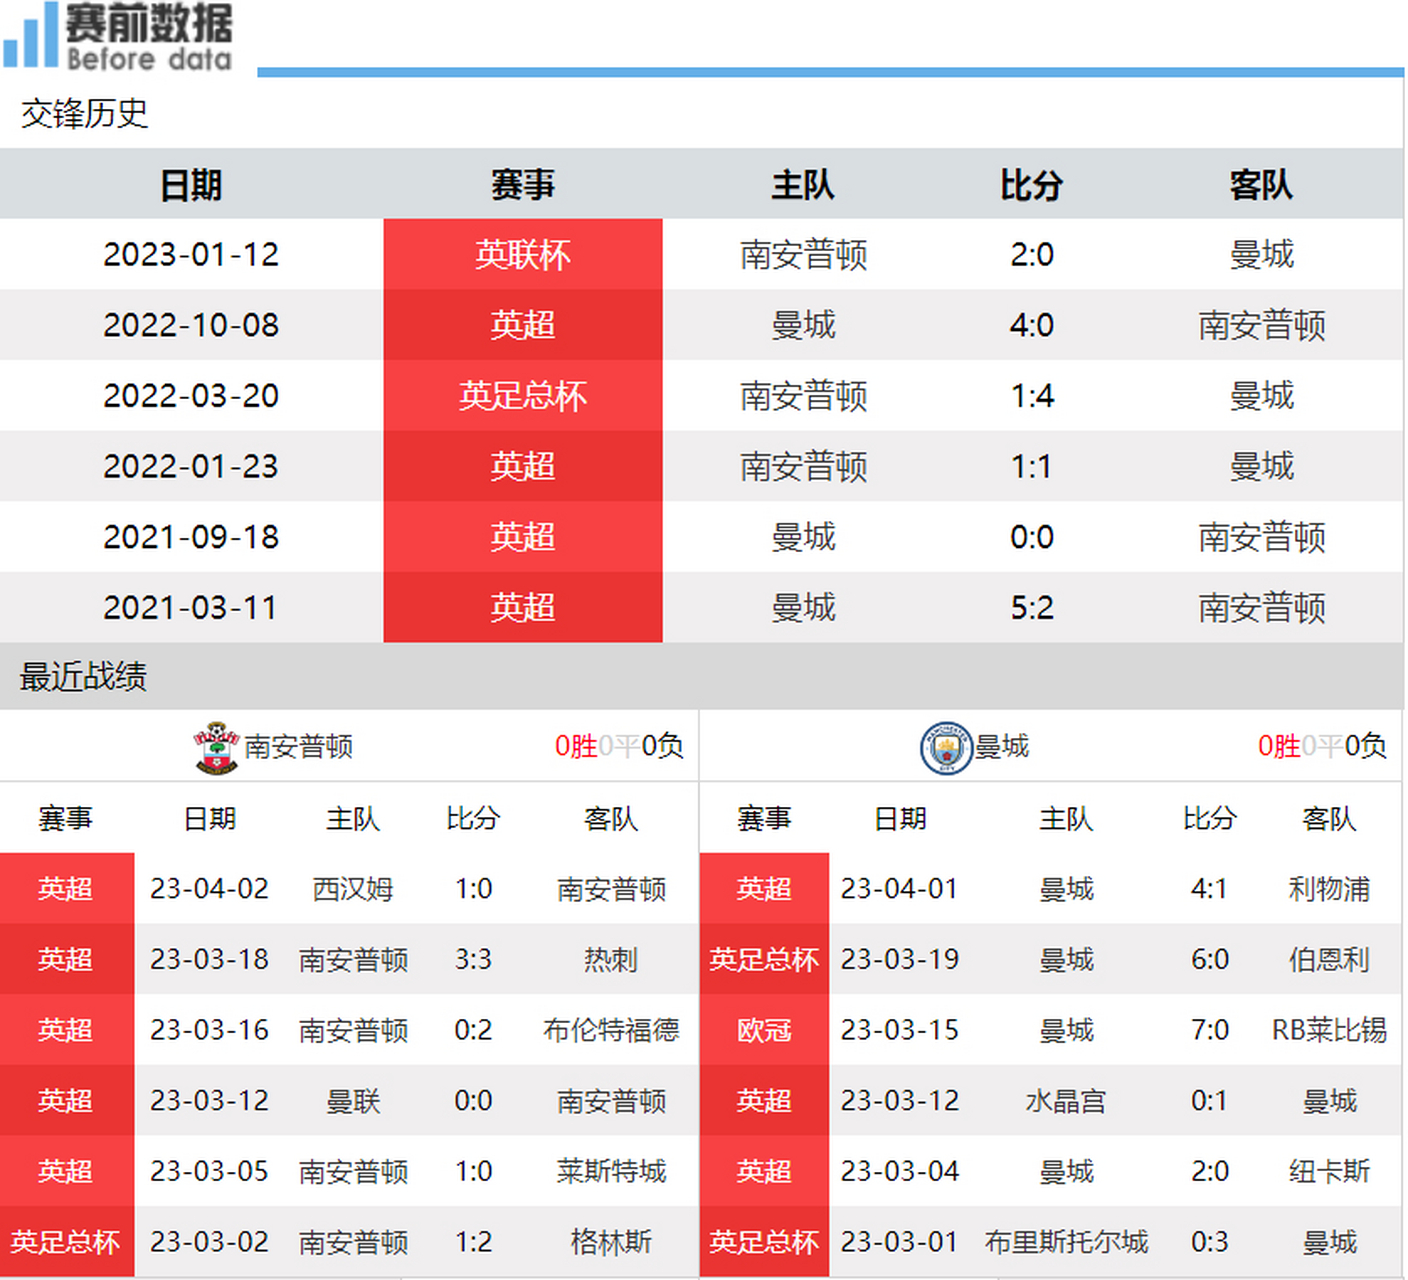Click the 英超 badge on the 2021-09-18 row
The height and width of the screenshot is (1280, 1408).
[x=522, y=537]
